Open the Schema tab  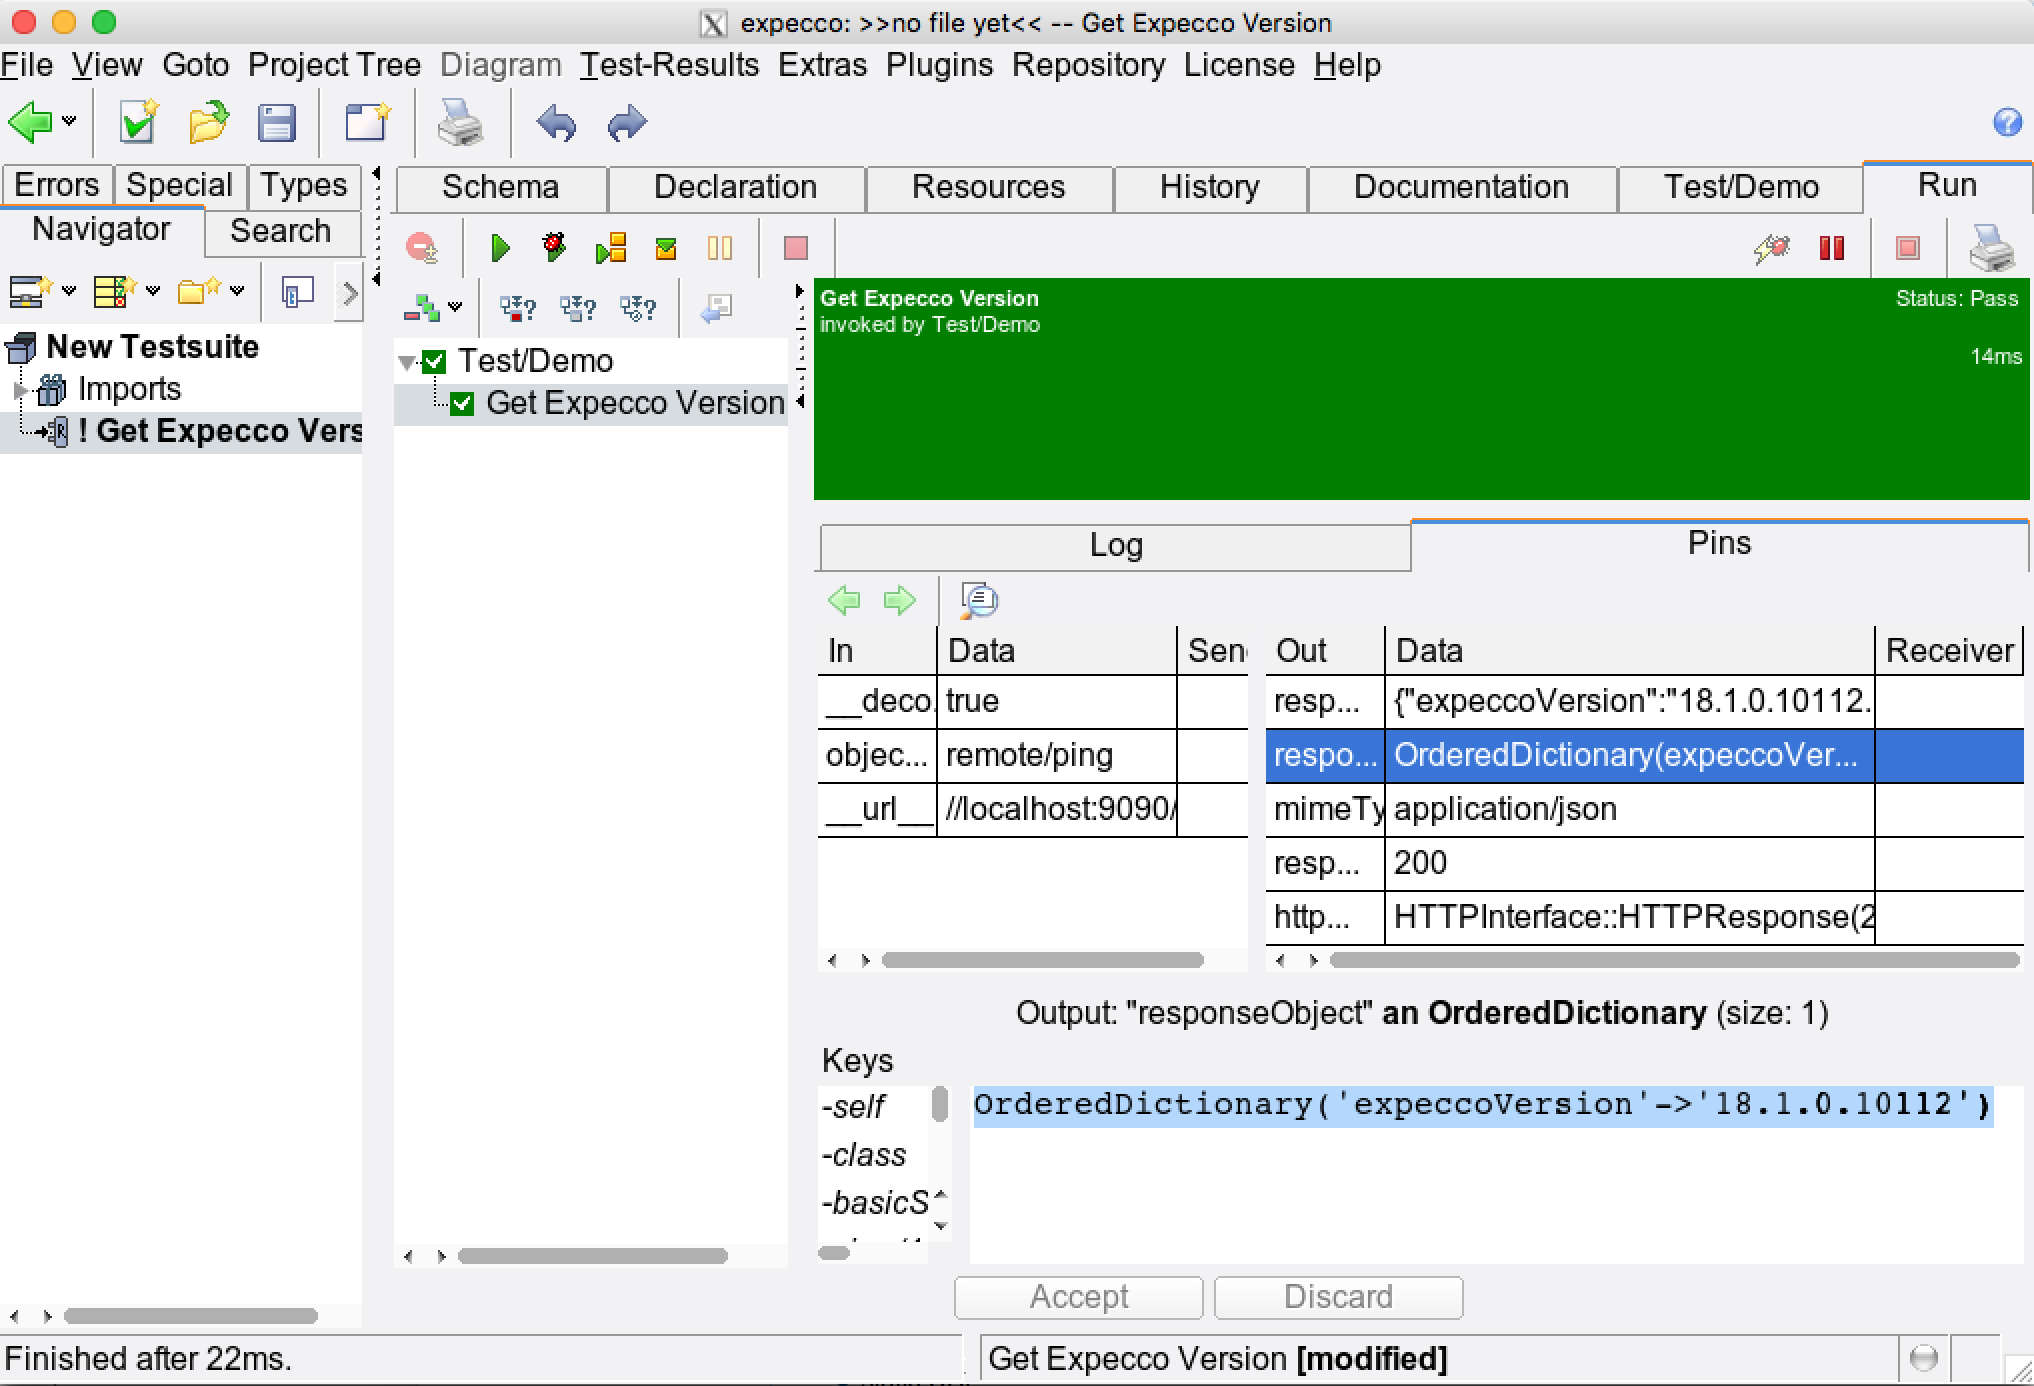click(x=500, y=187)
